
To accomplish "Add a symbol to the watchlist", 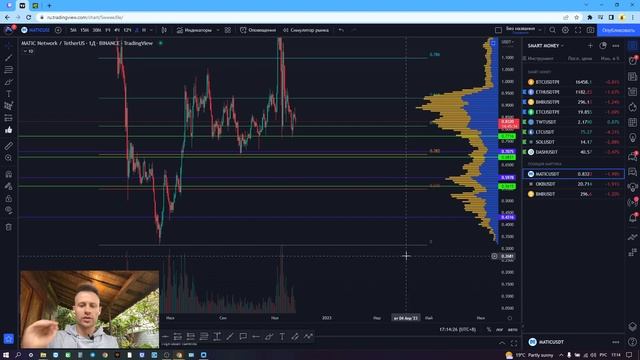I will point(590,46).
